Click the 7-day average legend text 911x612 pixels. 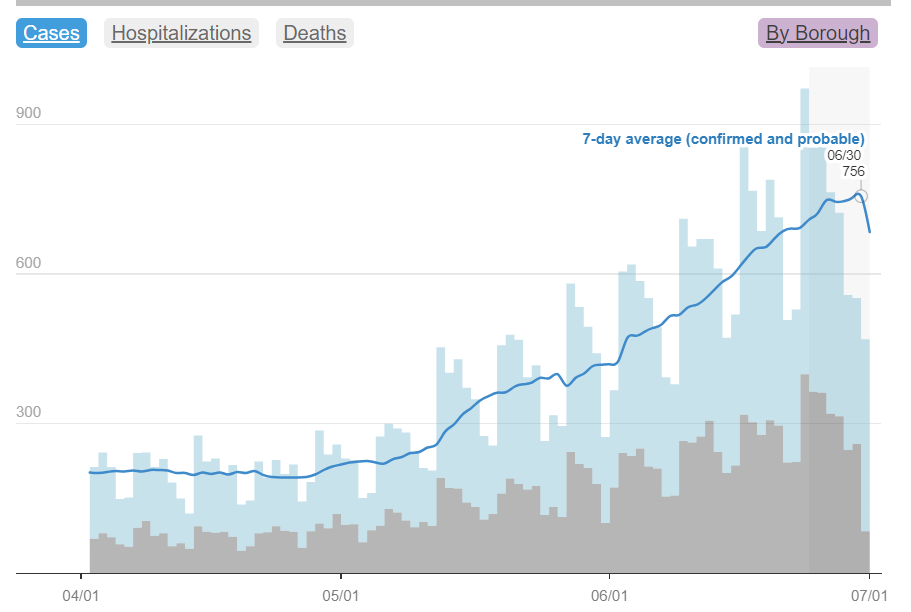coord(723,139)
